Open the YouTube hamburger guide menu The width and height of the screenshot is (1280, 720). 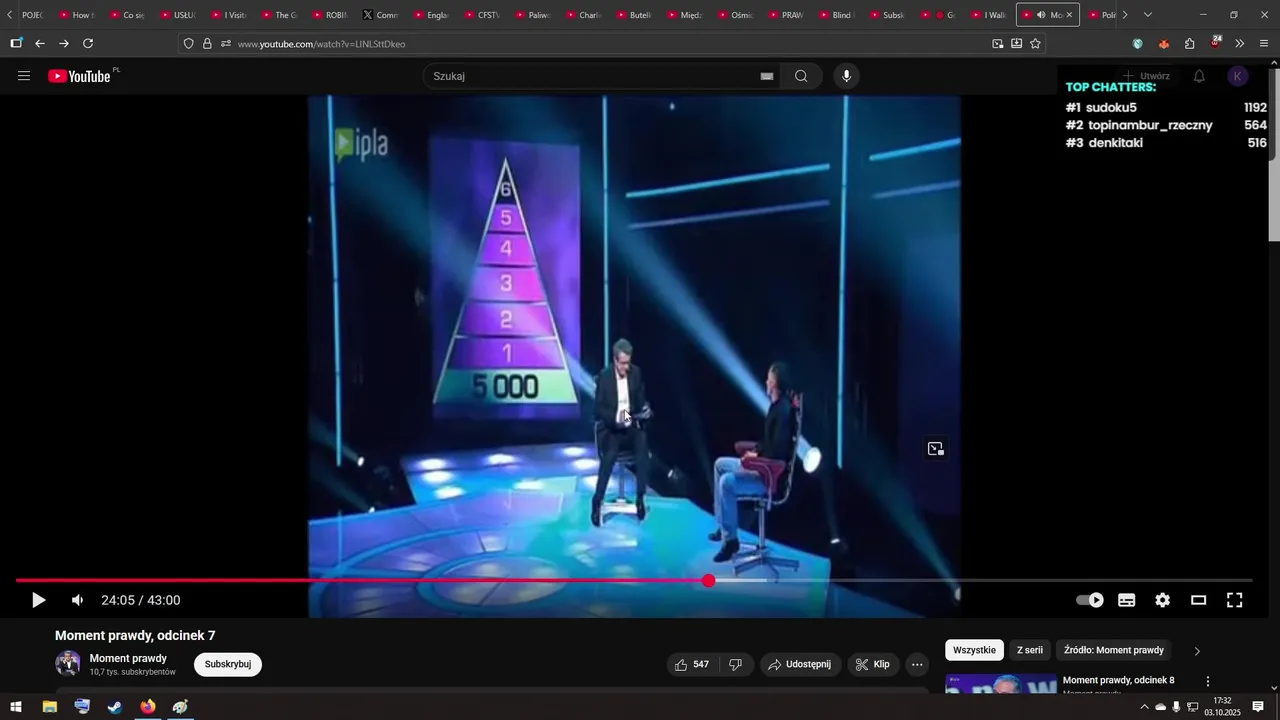(x=24, y=76)
